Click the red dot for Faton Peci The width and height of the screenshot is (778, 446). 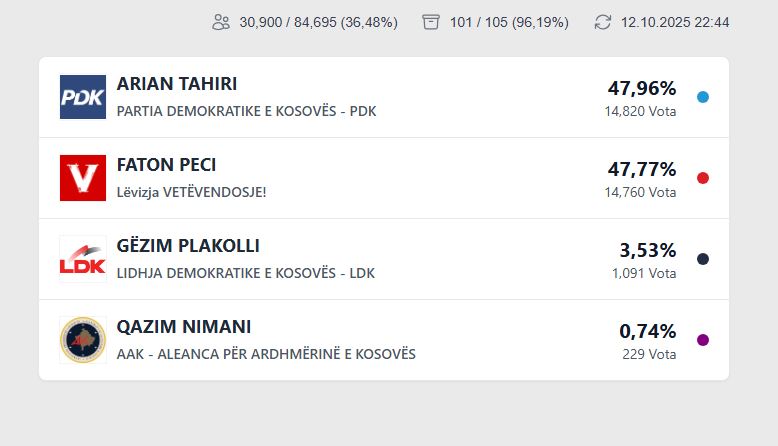pyautogui.click(x=703, y=178)
